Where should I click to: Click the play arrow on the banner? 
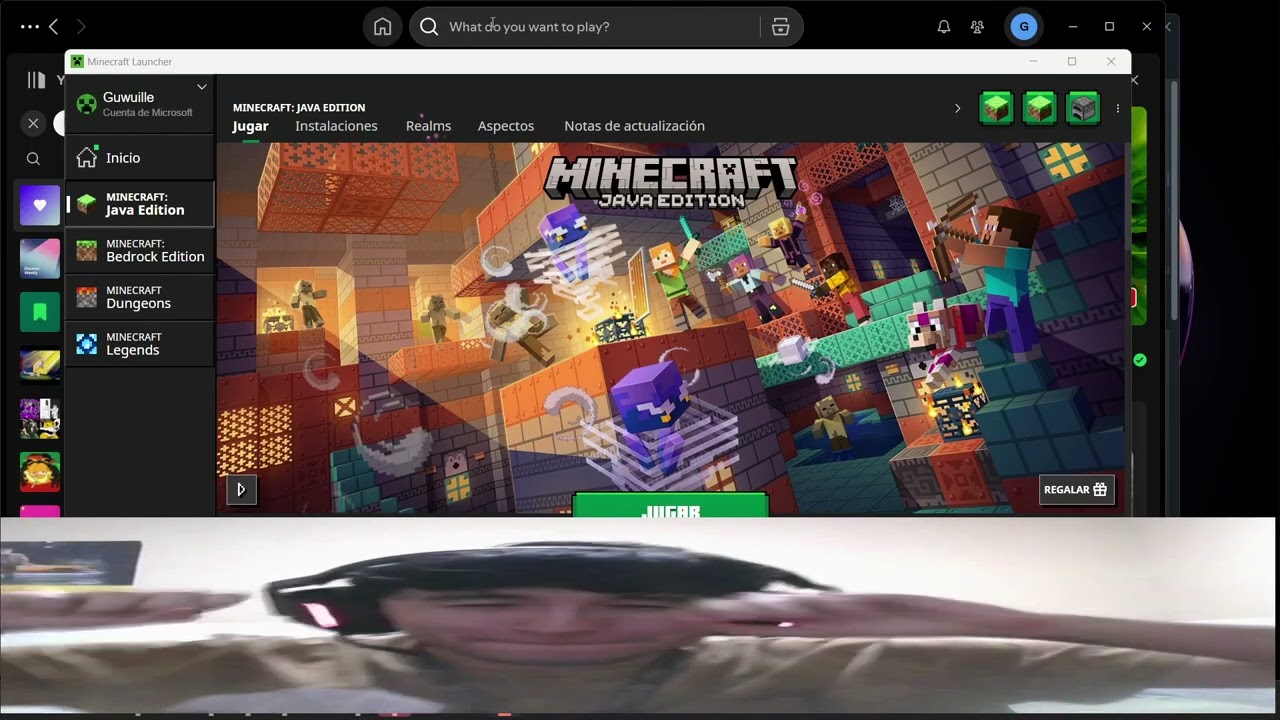(x=241, y=489)
